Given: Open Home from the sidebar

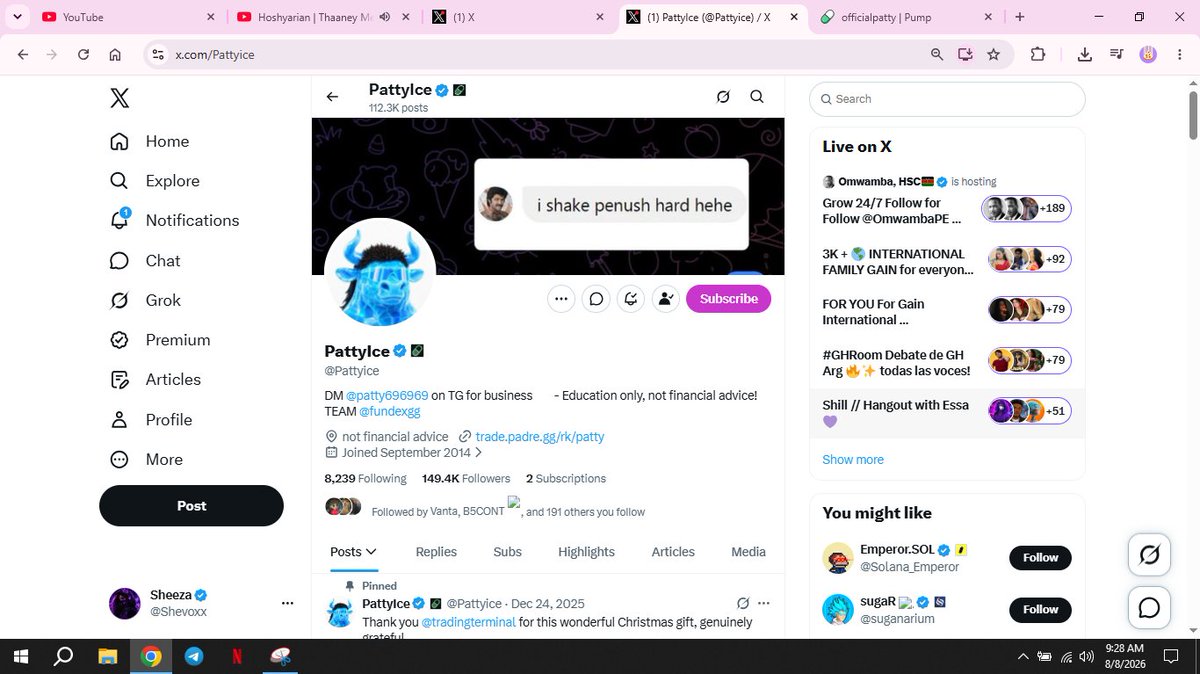Looking at the screenshot, I should coord(149,141).
